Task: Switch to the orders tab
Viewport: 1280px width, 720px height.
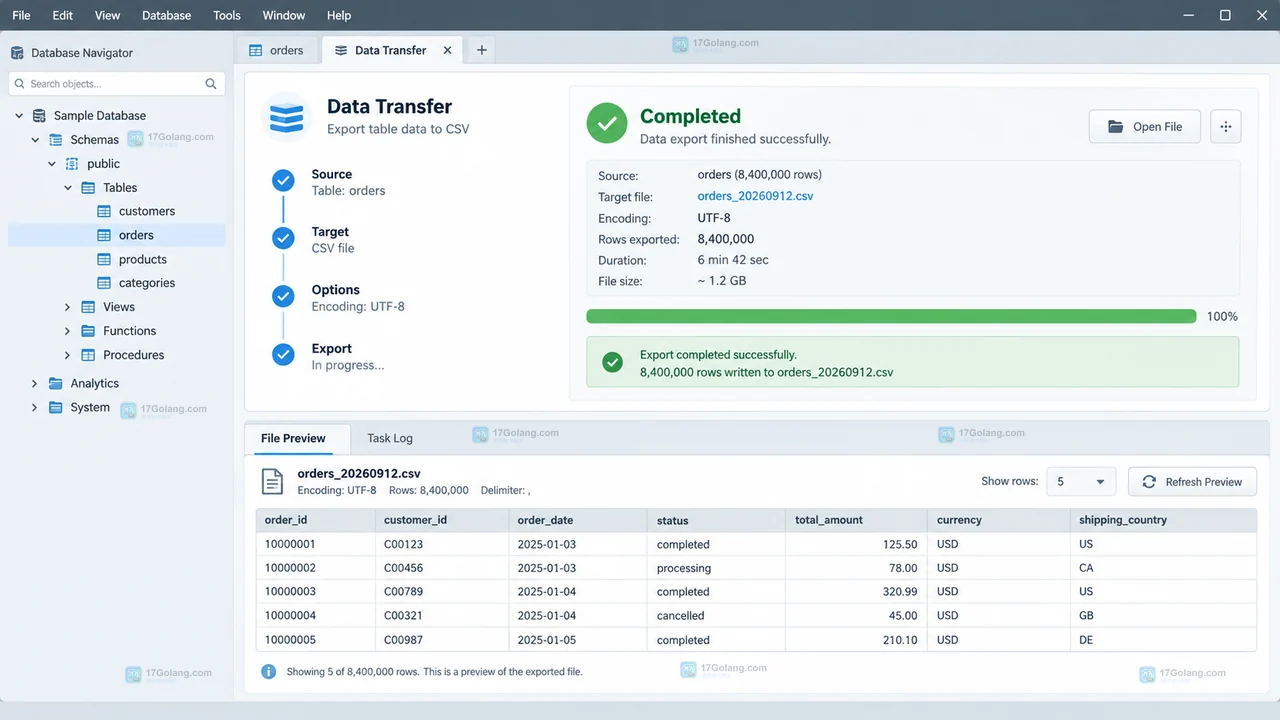Action: pyautogui.click(x=278, y=50)
